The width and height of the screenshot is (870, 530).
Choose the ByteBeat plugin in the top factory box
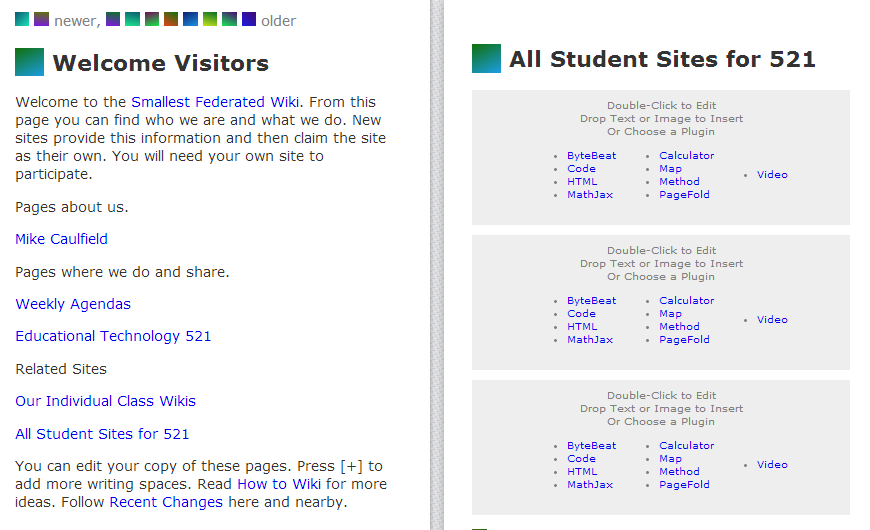[x=591, y=156]
